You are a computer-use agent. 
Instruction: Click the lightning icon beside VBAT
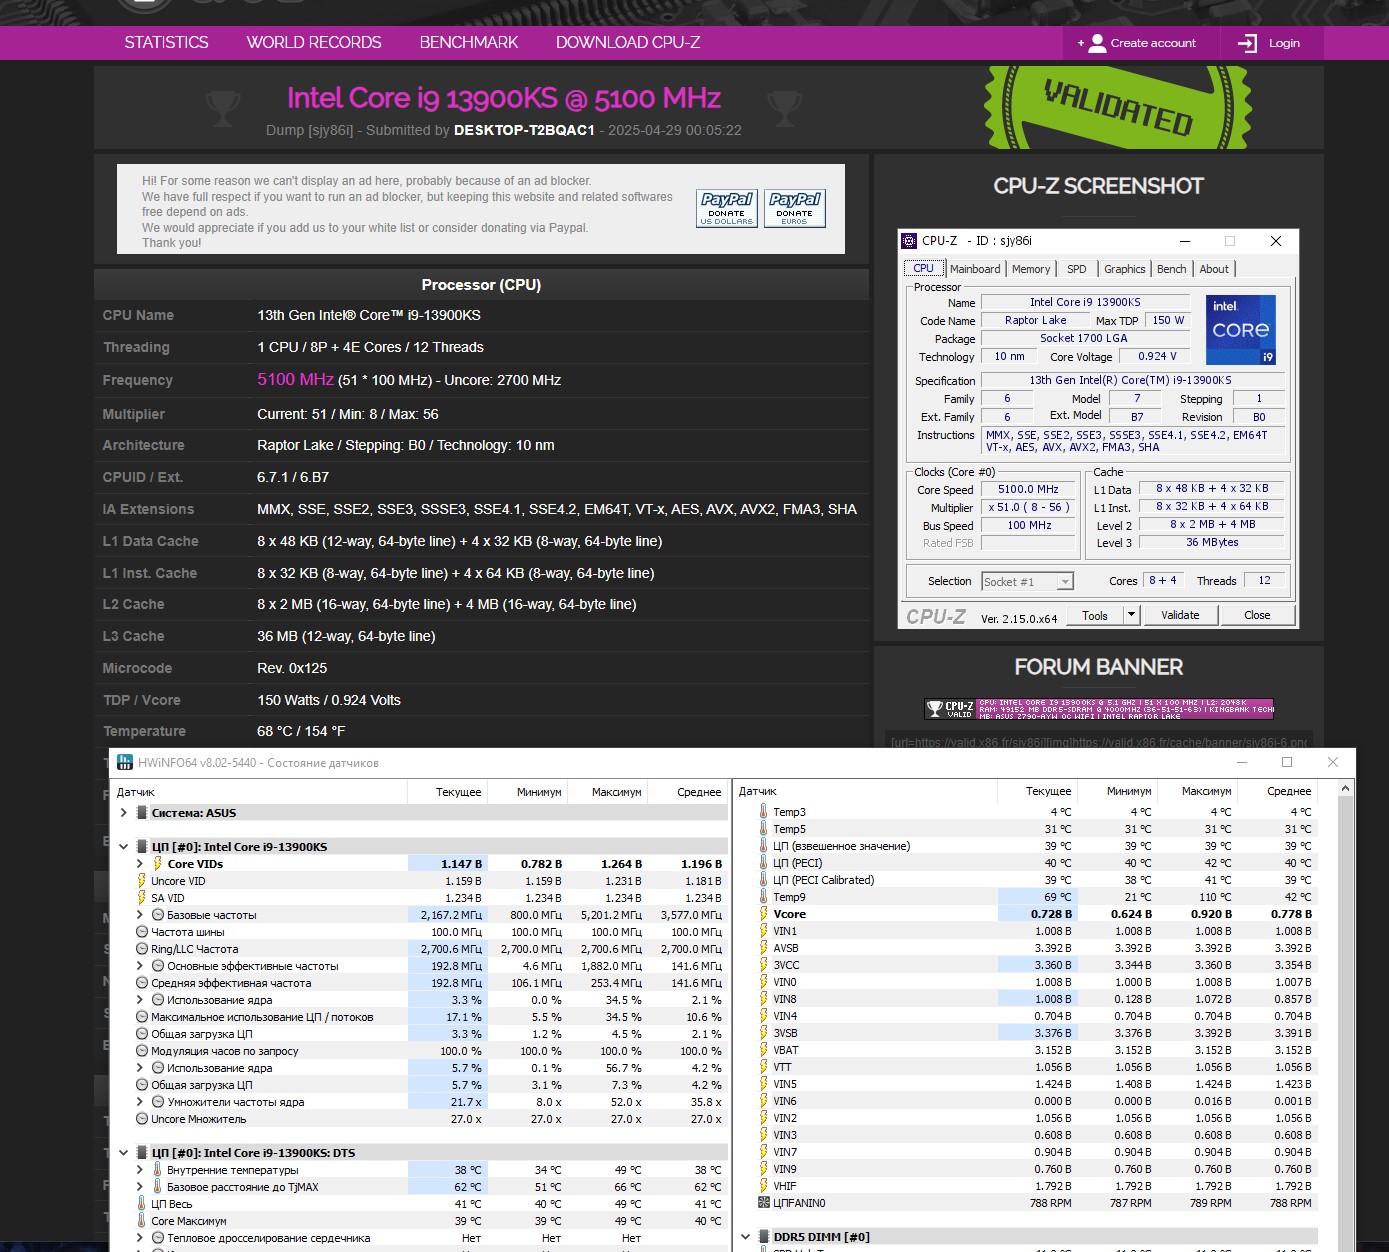764,1050
